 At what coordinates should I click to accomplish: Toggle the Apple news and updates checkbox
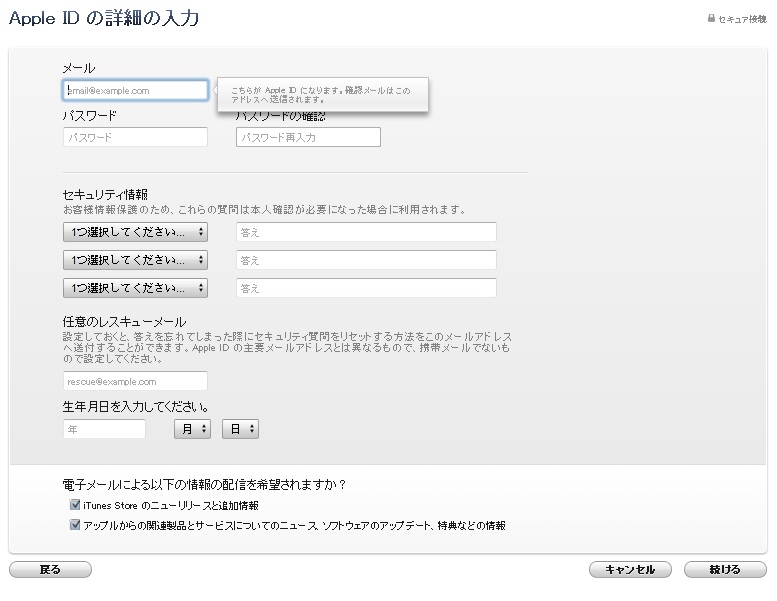(x=74, y=525)
